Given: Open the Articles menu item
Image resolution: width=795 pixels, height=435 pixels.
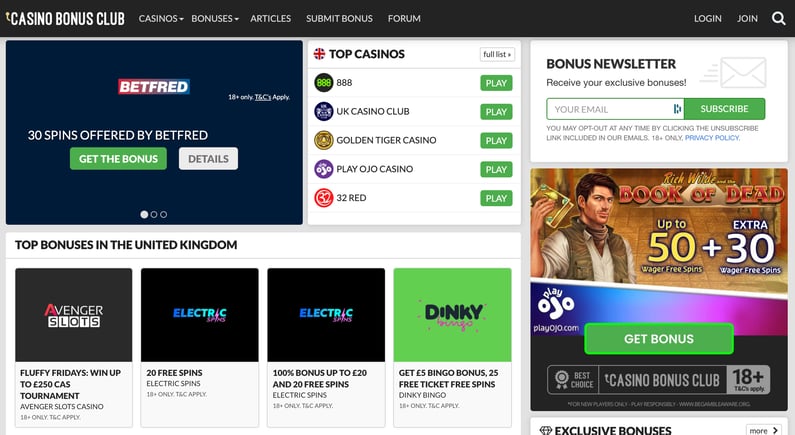Looking at the screenshot, I should (x=270, y=18).
